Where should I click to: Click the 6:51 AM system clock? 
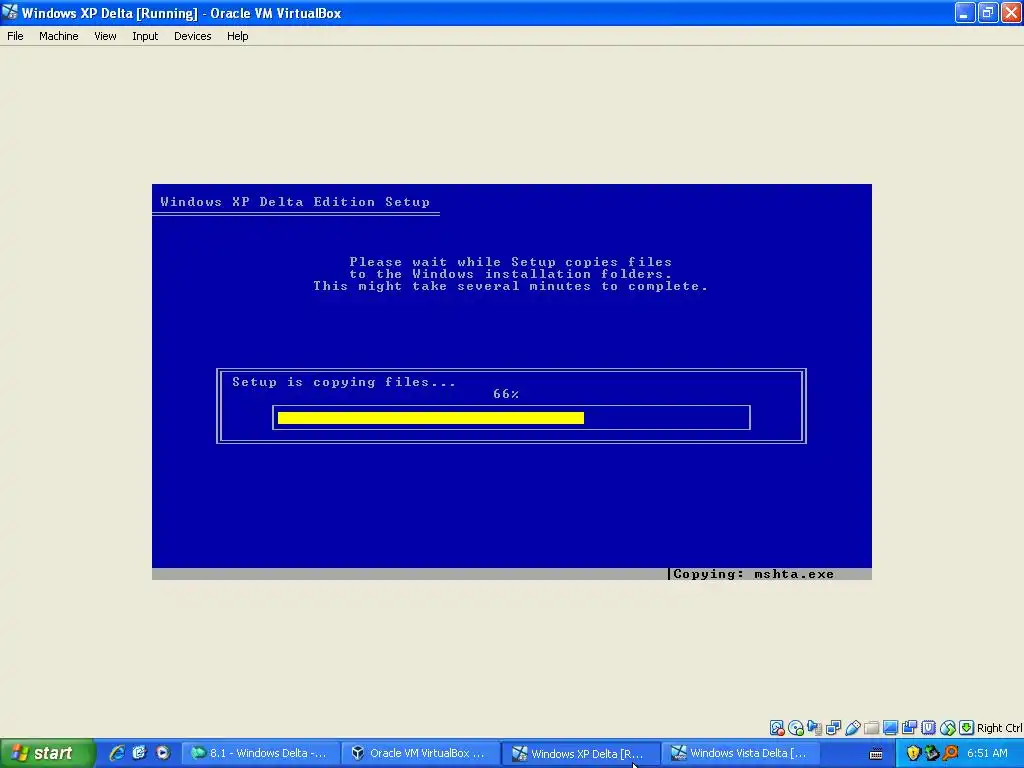pyautogui.click(x=987, y=754)
